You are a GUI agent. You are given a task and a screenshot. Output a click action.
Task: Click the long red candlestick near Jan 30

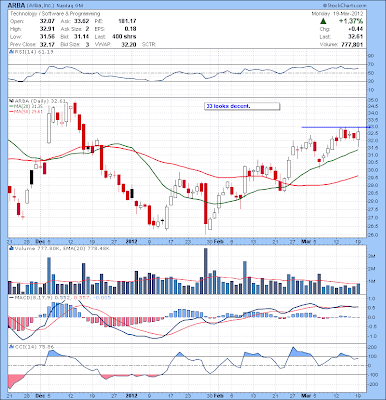(x=206, y=203)
